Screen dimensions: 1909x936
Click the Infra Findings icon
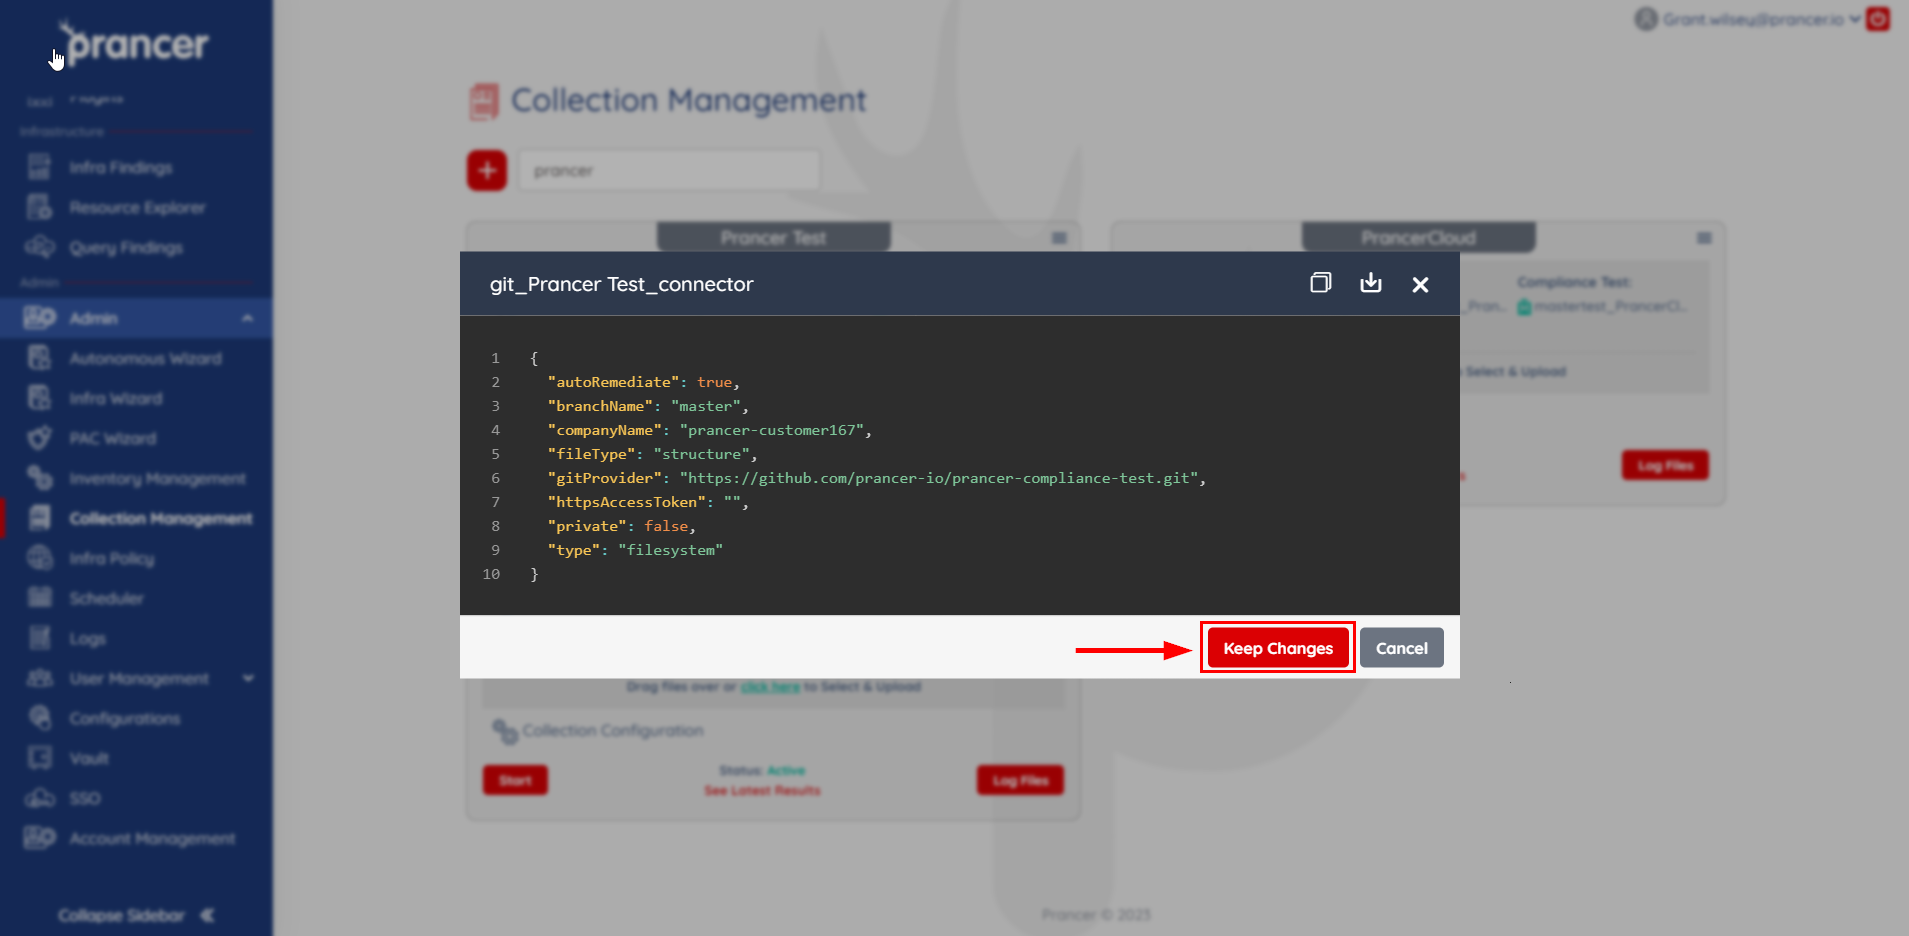(x=40, y=168)
